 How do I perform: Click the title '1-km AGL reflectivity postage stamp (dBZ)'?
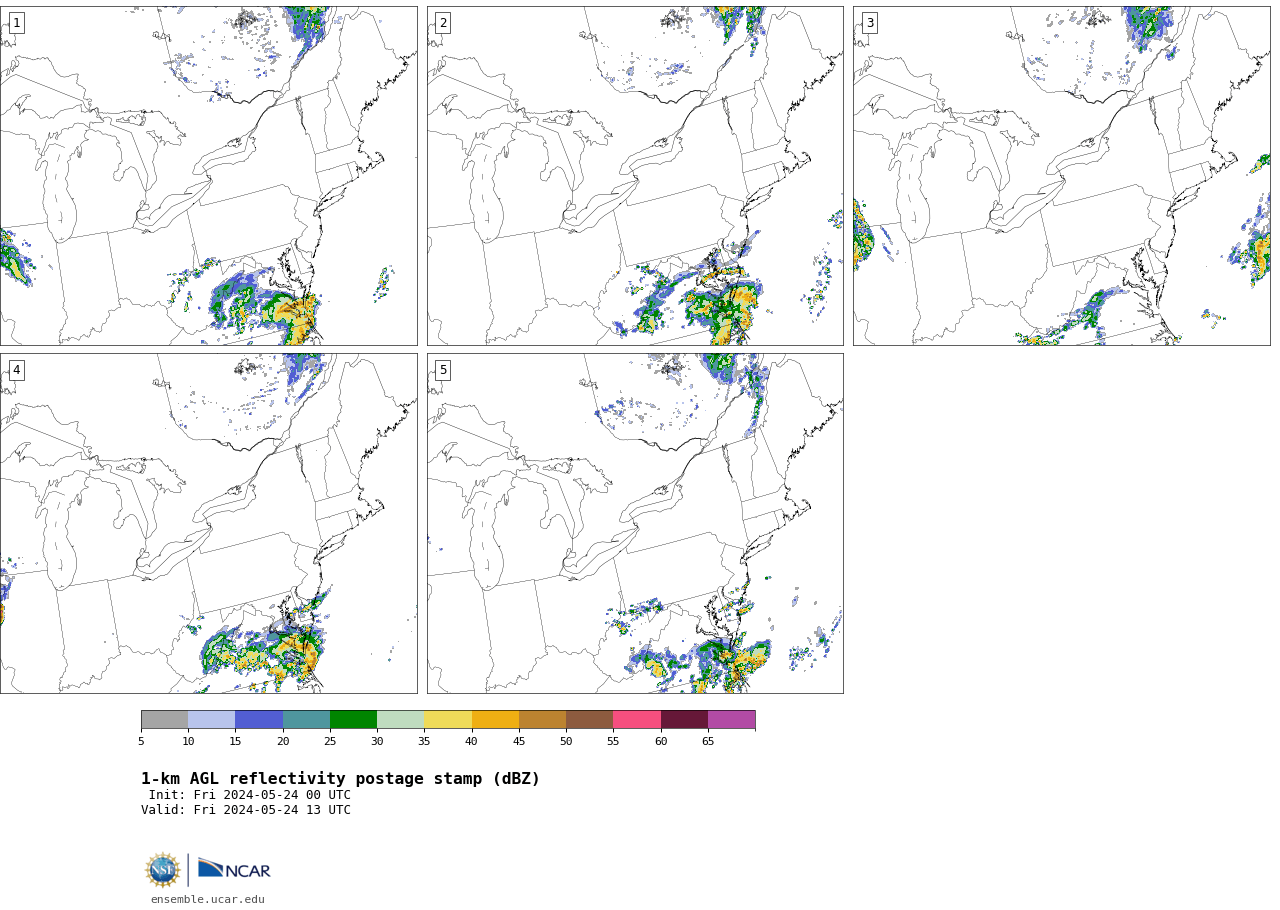point(340,779)
